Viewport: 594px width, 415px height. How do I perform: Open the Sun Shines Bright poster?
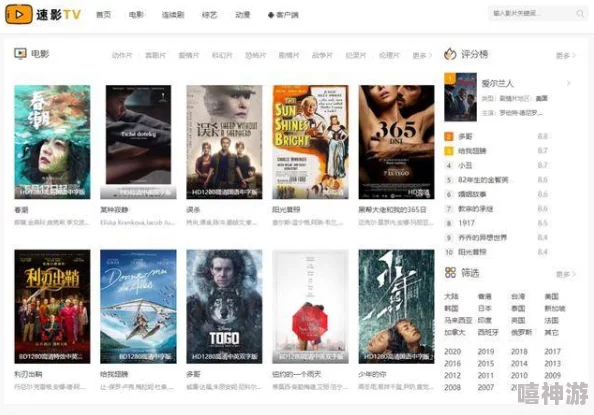click(310, 142)
